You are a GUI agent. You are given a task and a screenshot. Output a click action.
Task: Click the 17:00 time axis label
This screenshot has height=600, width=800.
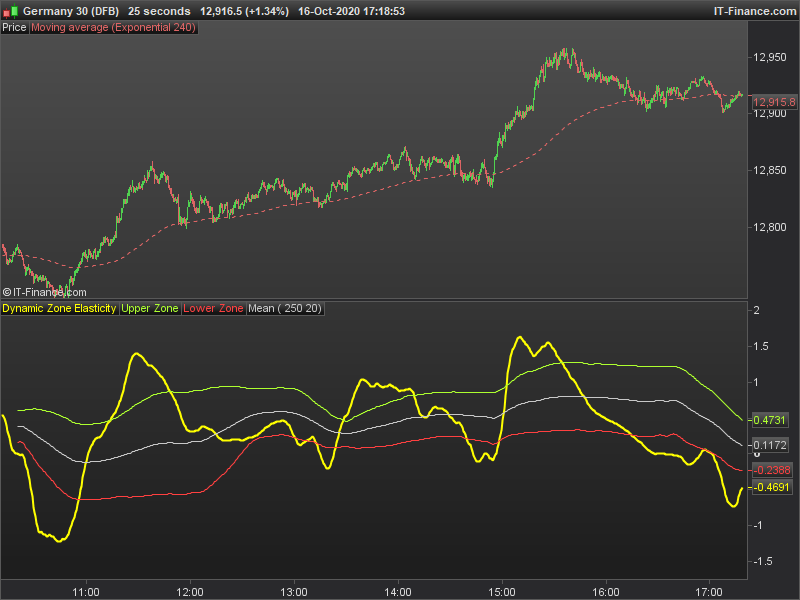coord(710,592)
